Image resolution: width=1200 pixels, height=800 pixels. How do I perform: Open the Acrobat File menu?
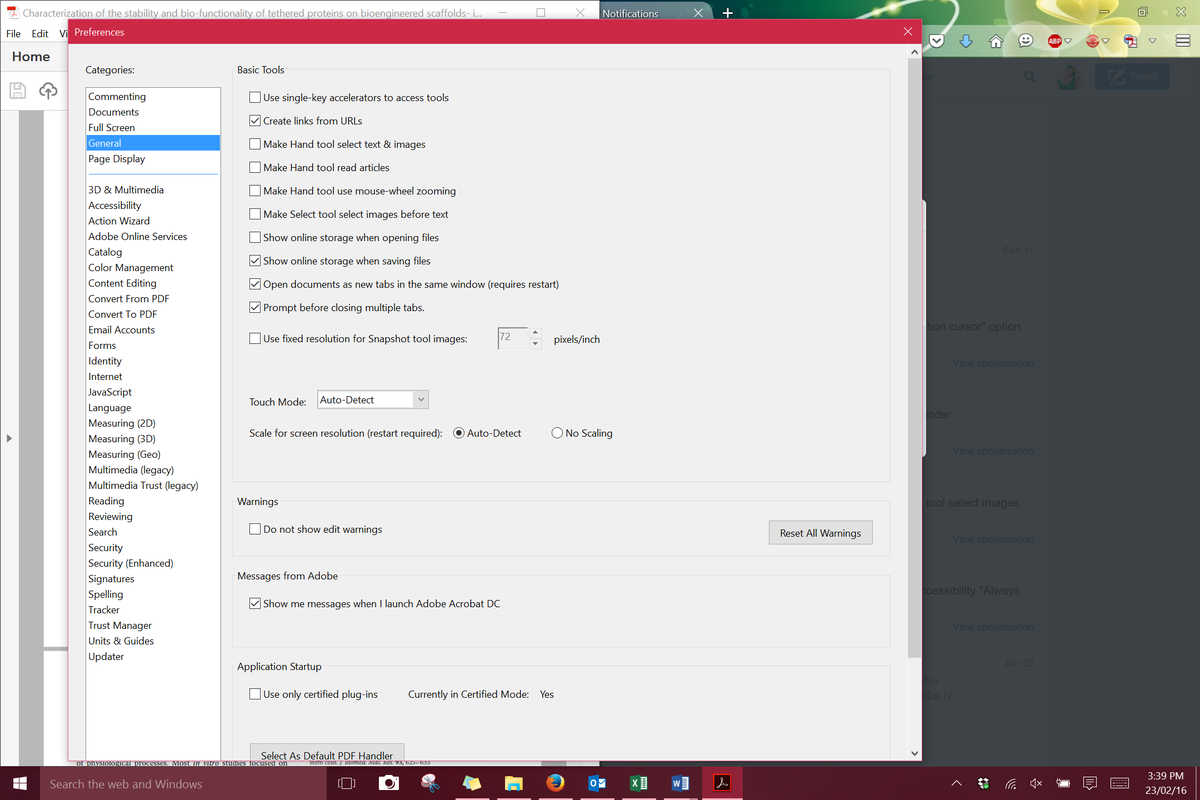[x=14, y=33]
